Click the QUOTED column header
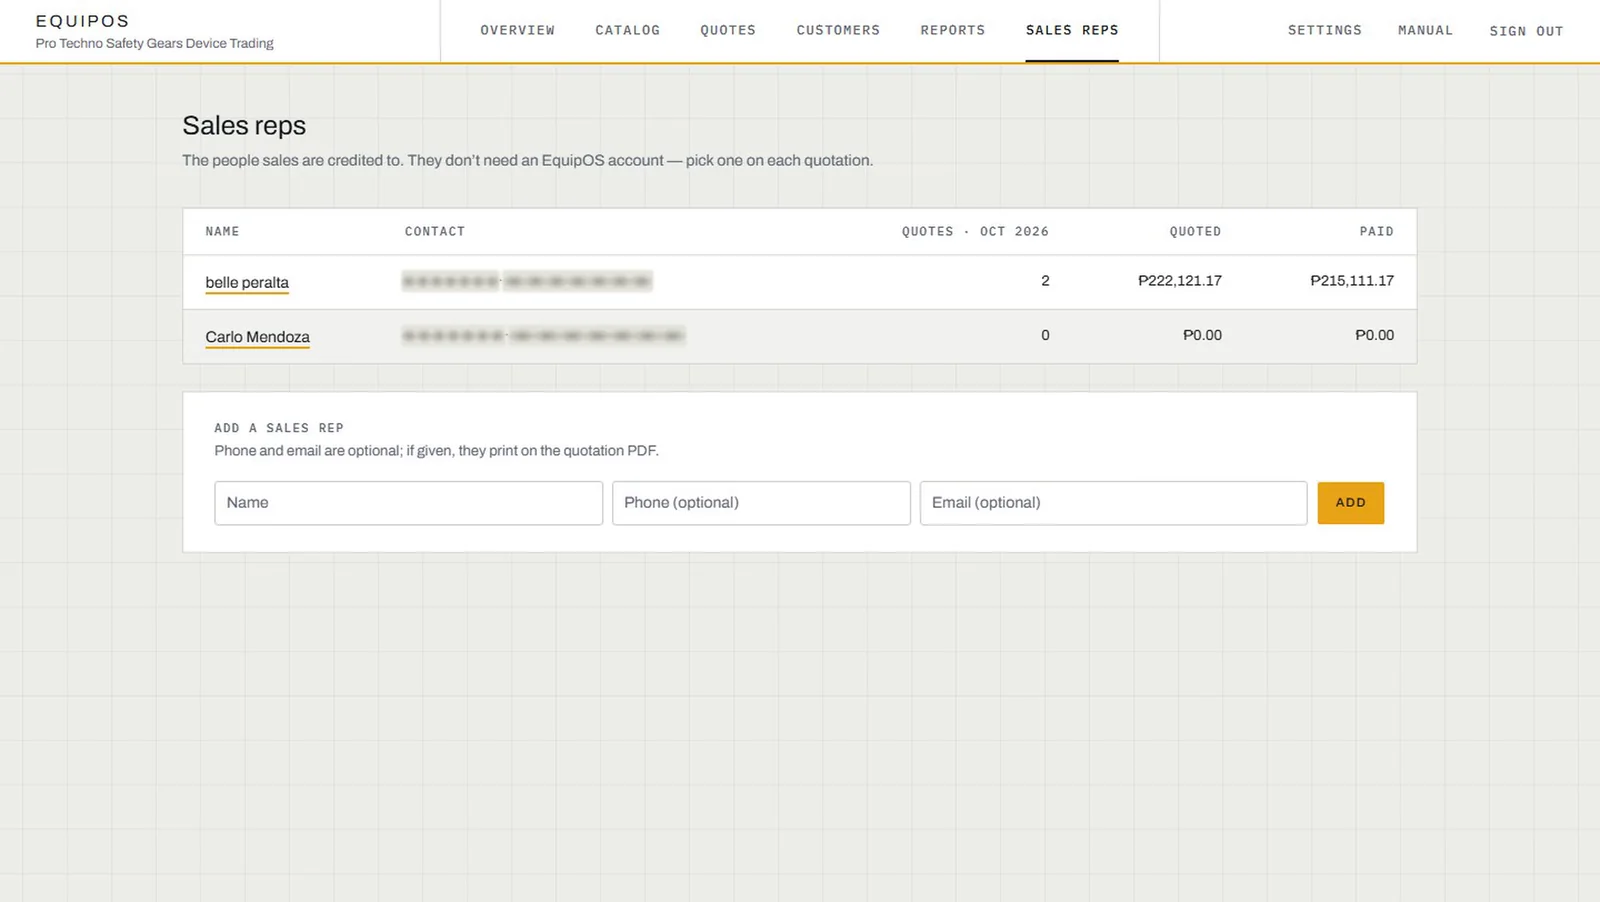This screenshot has width=1600, height=902. point(1195,231)
